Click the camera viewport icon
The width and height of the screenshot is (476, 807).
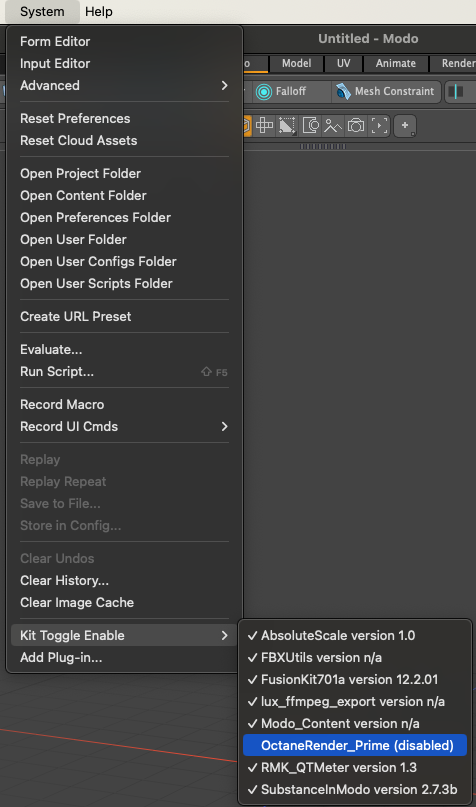point(356,126)
